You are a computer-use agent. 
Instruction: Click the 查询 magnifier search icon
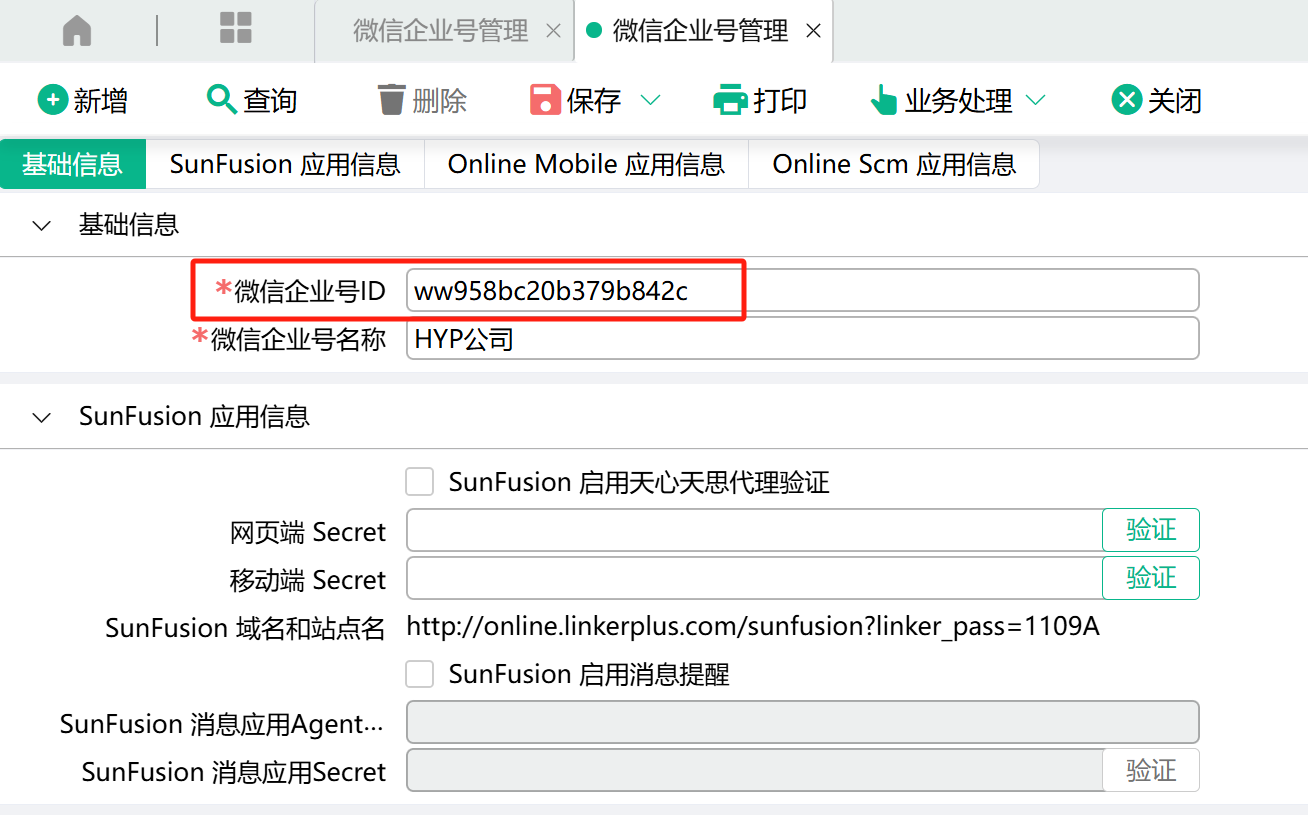(x=220, y=99)
